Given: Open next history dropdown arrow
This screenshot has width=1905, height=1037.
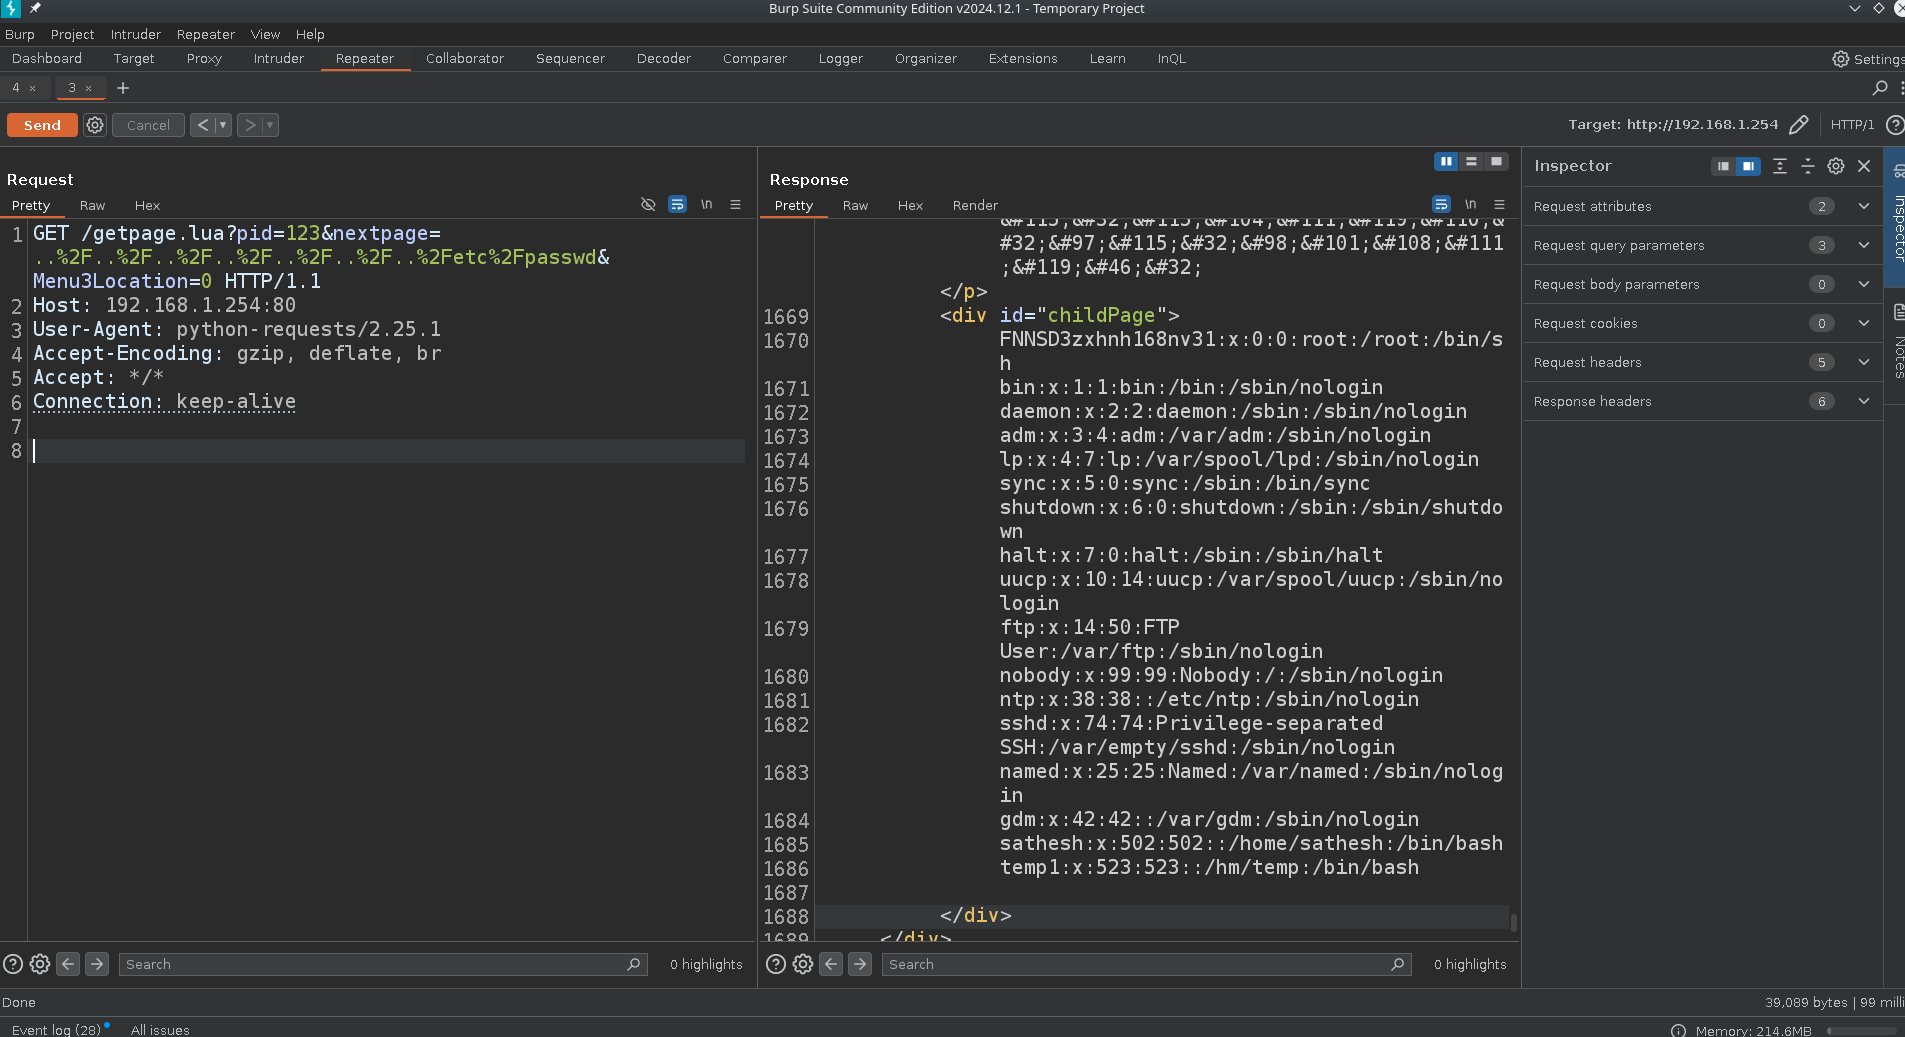Looking at the screenshot, I should click(270, 125).
